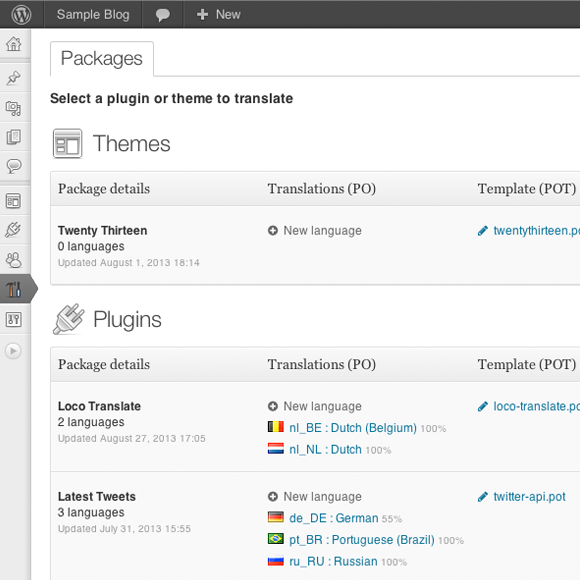Open Posts via the pushpin icon

[14, 78]
